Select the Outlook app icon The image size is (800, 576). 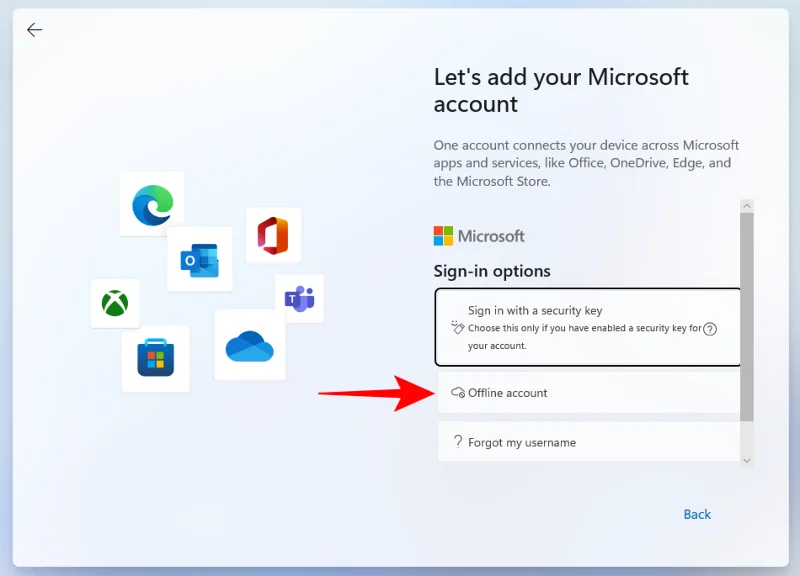point(199,259)
